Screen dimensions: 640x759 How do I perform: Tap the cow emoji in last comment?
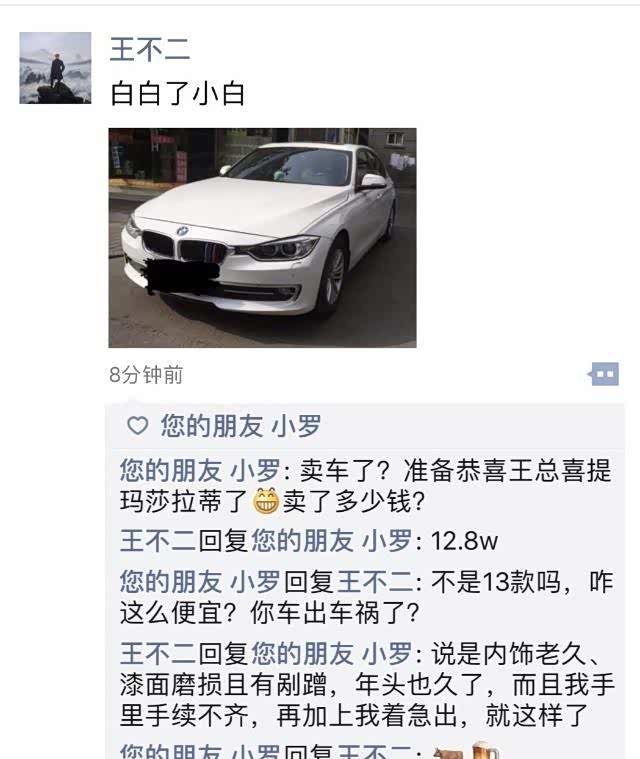pyautogui.click(x=448, y=752)
